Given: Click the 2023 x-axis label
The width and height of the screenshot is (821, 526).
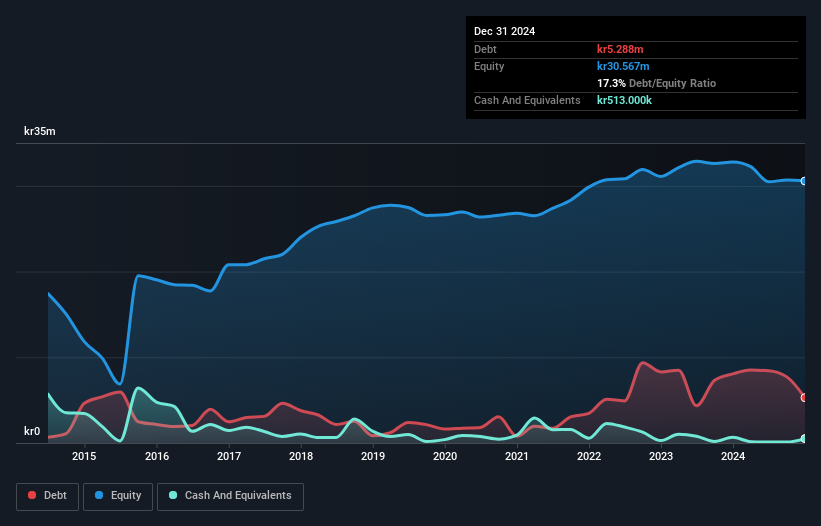Looking at the screenshot, I should (661, 456).
